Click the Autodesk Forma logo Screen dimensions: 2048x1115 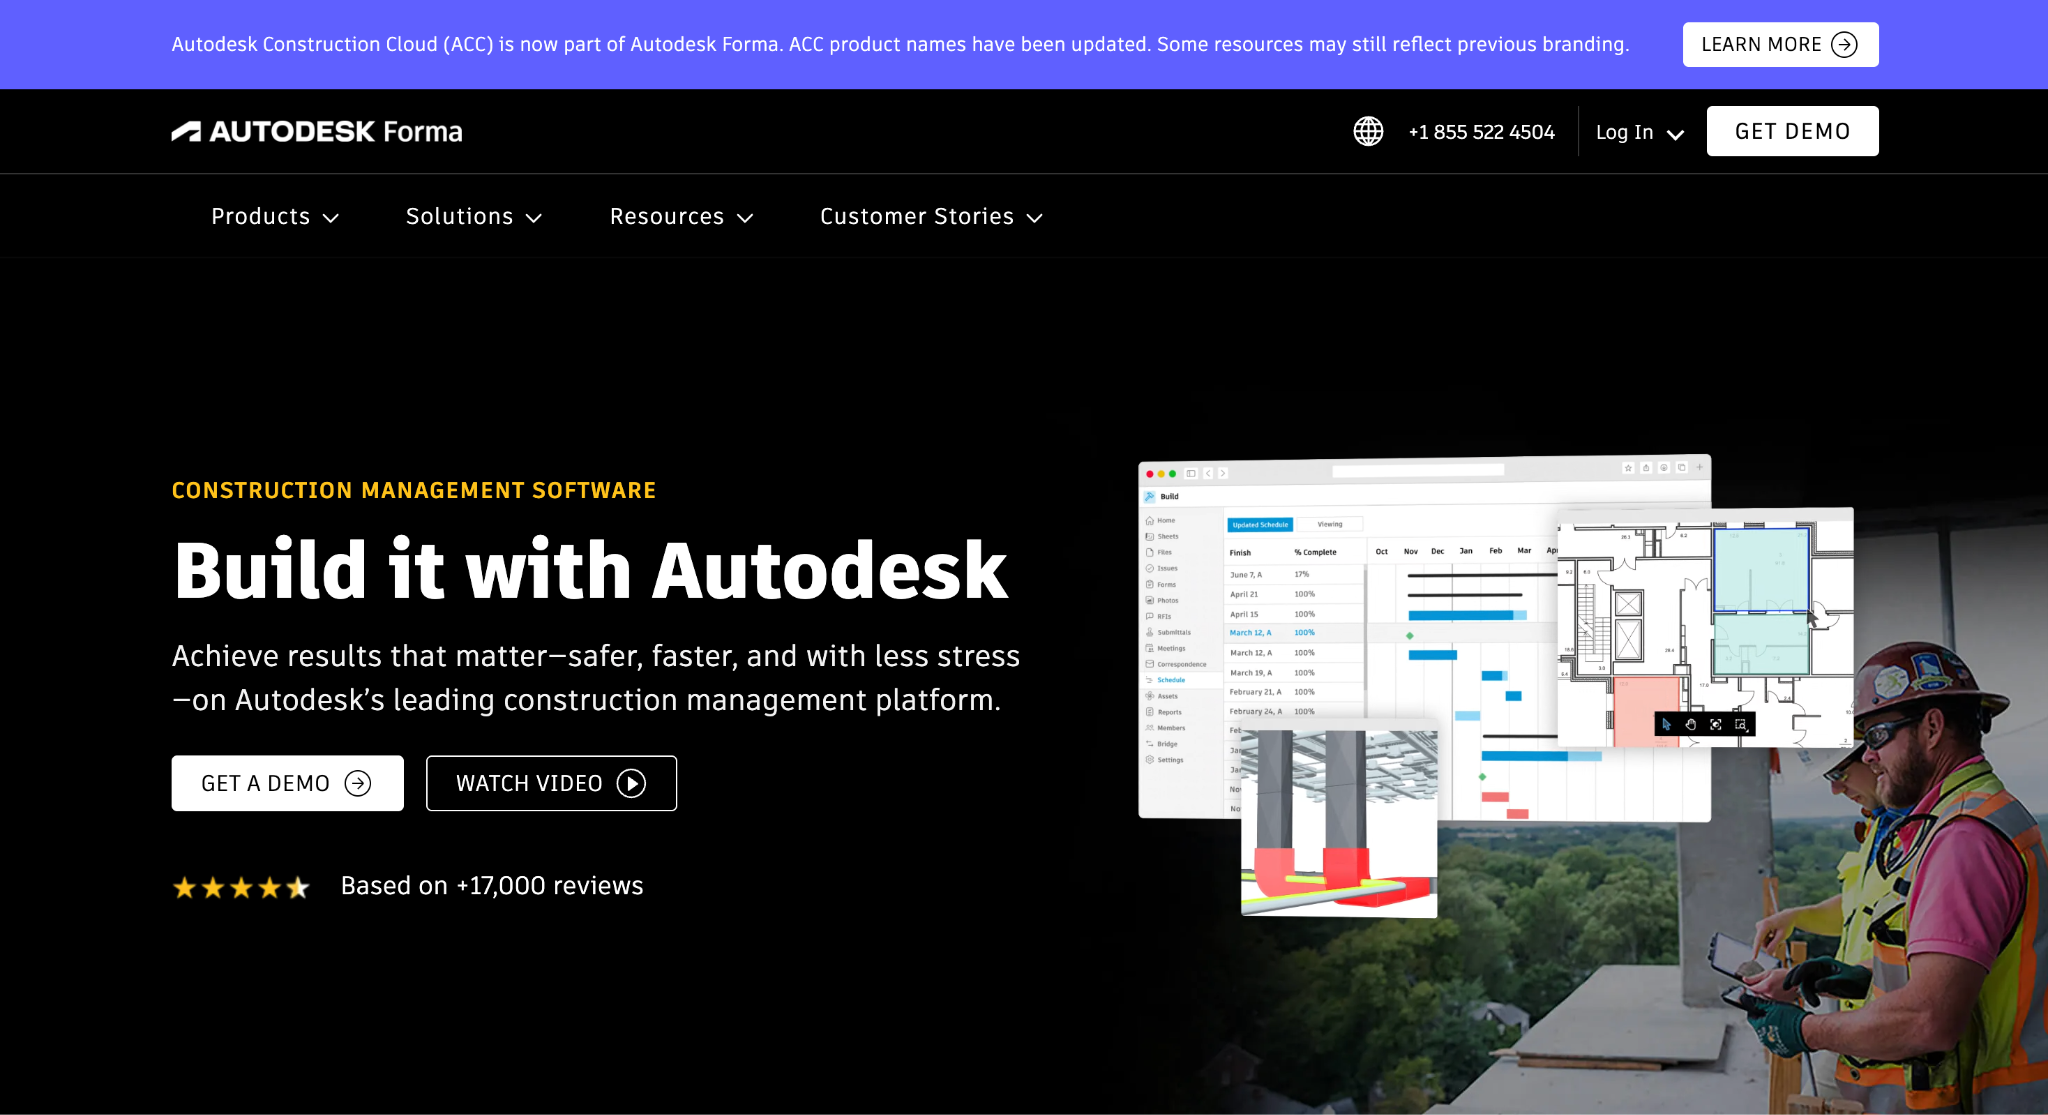click(317, 131)
